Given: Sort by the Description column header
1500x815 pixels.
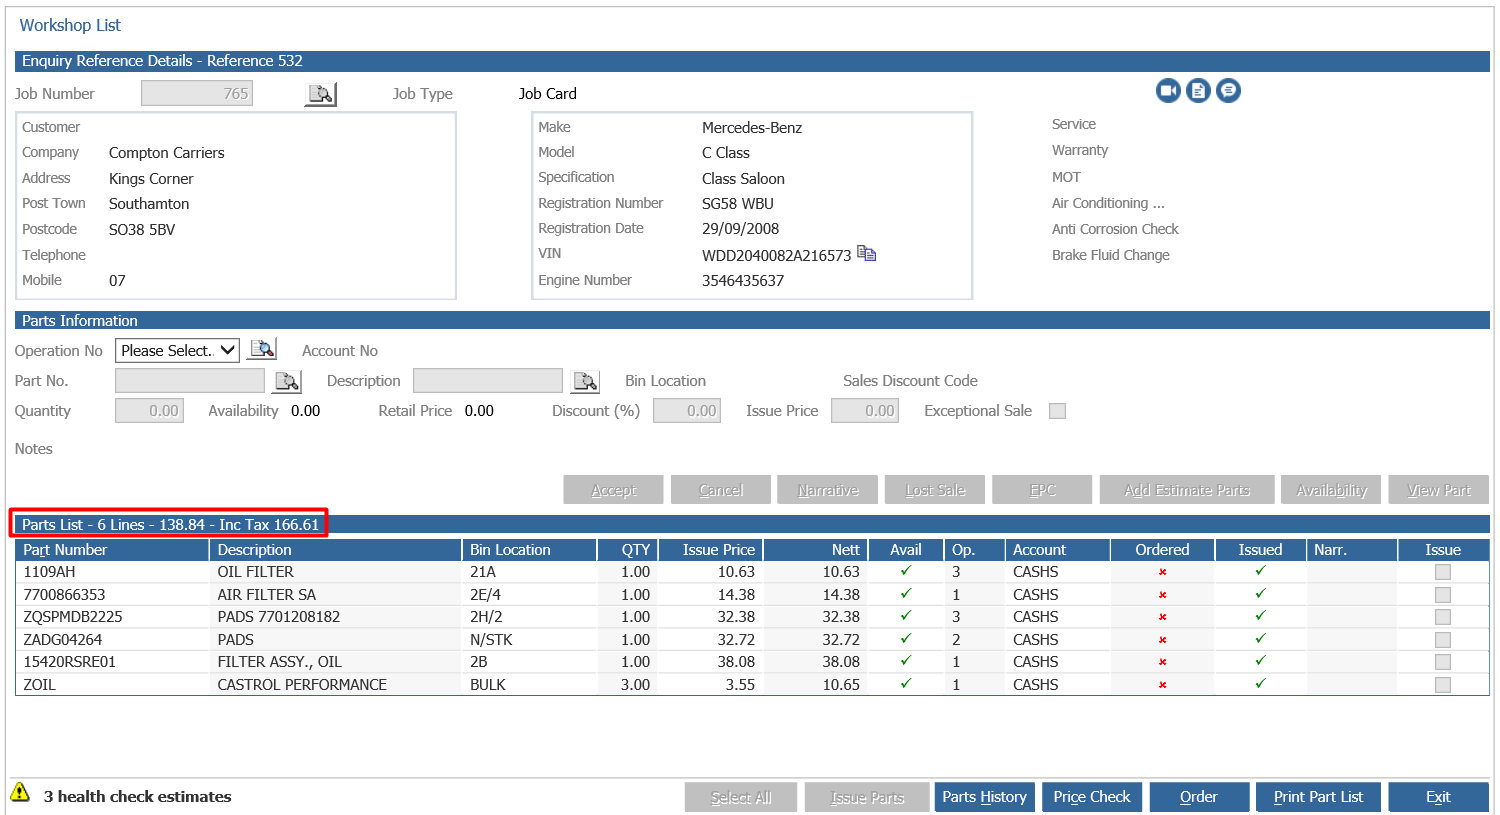Looking at the screenshot, I should (336, 550).
